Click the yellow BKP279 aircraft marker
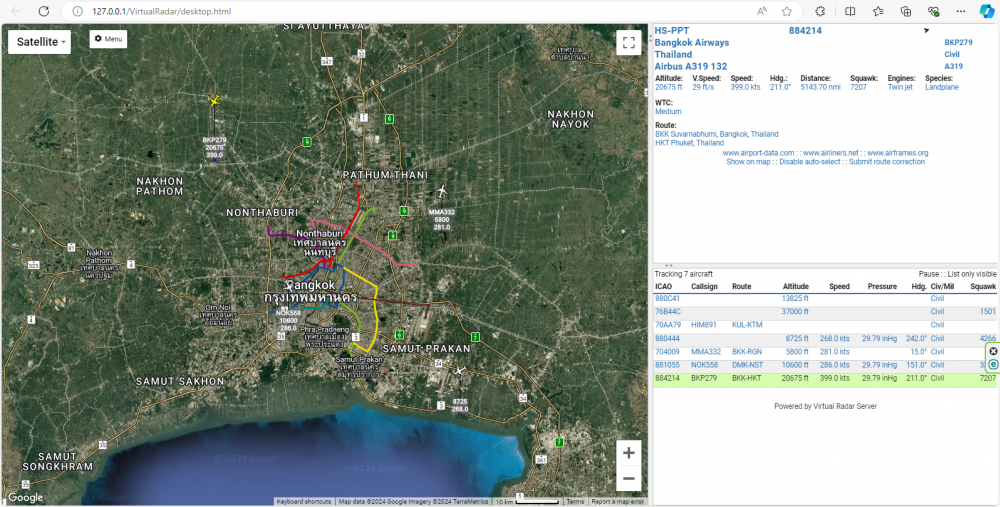This screenshot has width=1000, height=507. pyautogui.click(x=214, y=100)
